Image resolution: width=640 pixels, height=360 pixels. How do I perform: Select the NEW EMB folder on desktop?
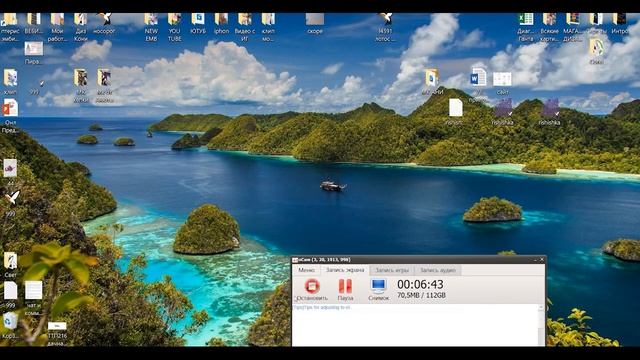tap(151, 27)
